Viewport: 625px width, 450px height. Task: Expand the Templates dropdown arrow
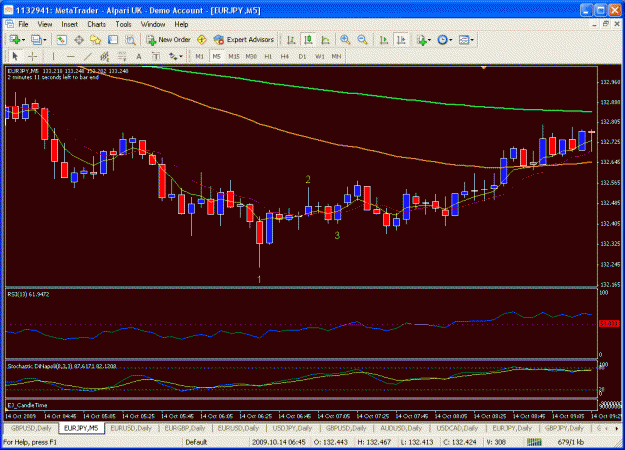[x=472, y=39]
